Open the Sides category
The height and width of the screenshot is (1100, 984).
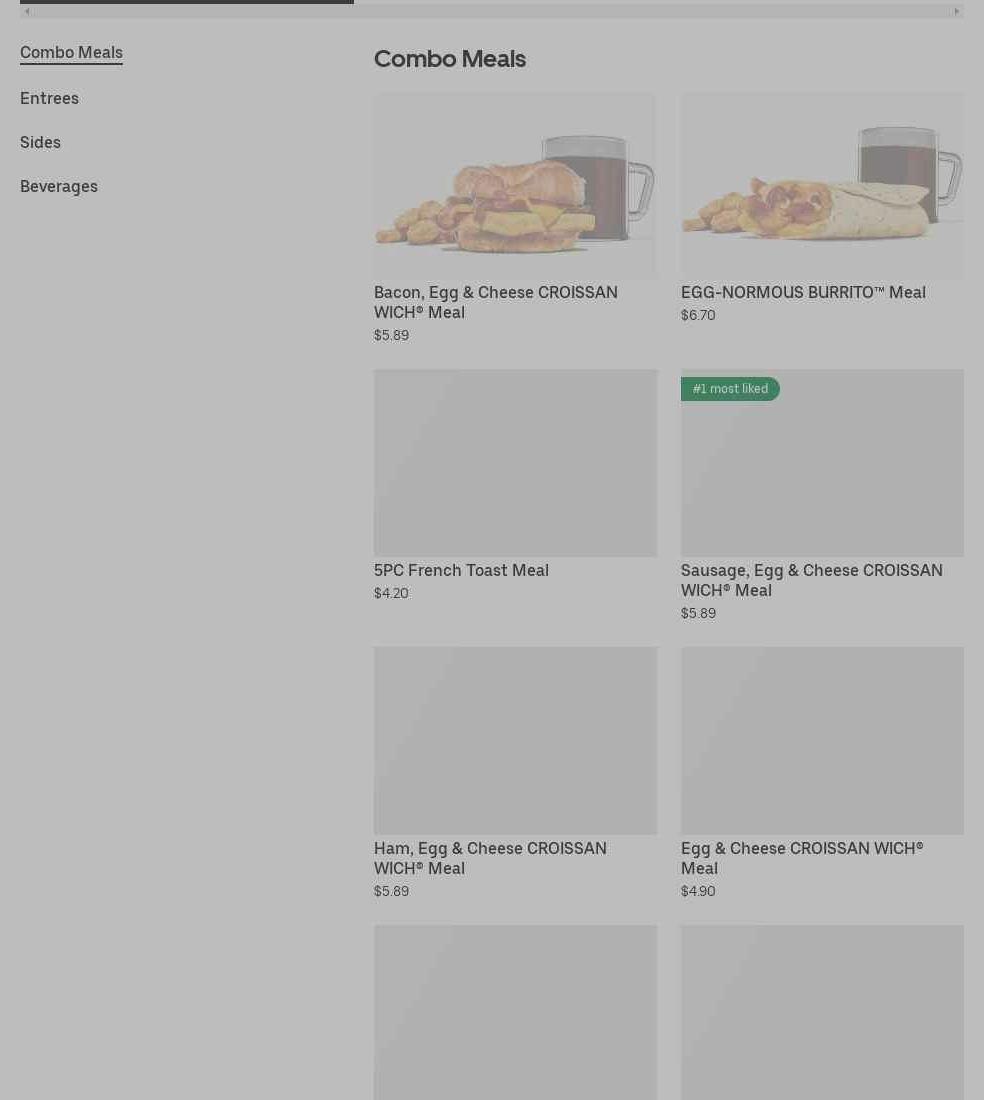tap(40, 142)
